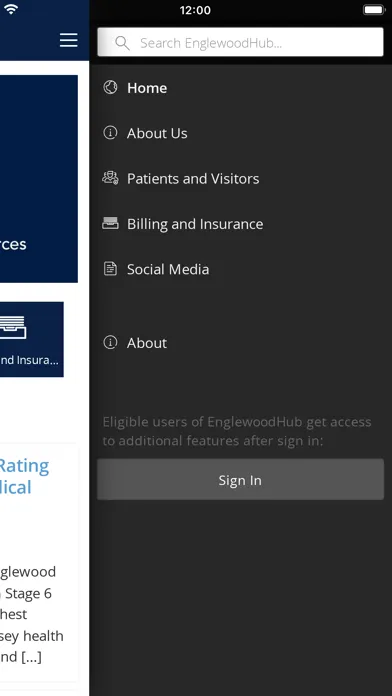The width and height of the screenshot is (392, 696).
Task: Click the info icon beside About
Action: tap(110, 342)
